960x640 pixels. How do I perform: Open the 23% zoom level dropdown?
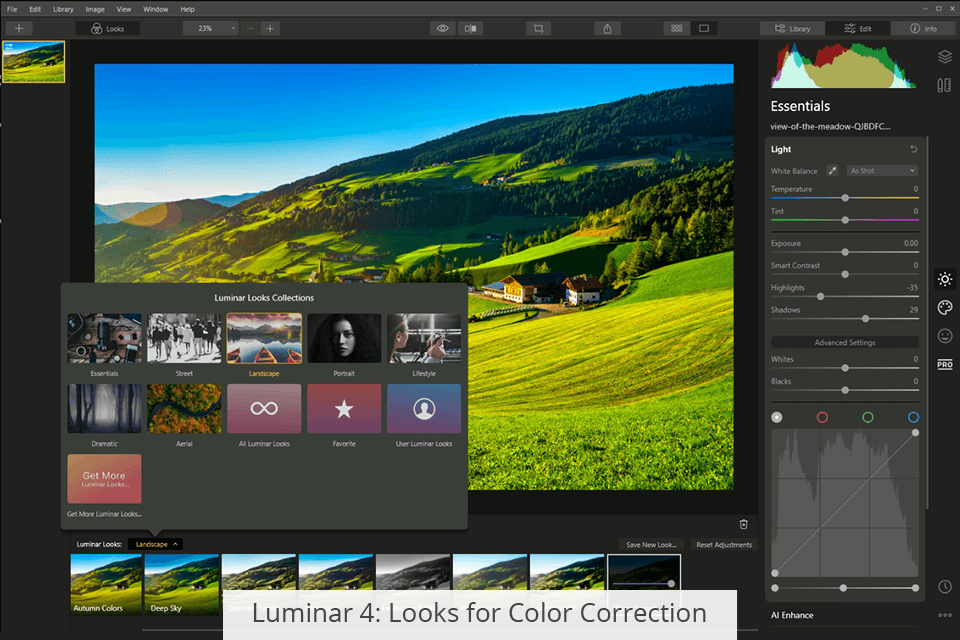click(210, 28)
